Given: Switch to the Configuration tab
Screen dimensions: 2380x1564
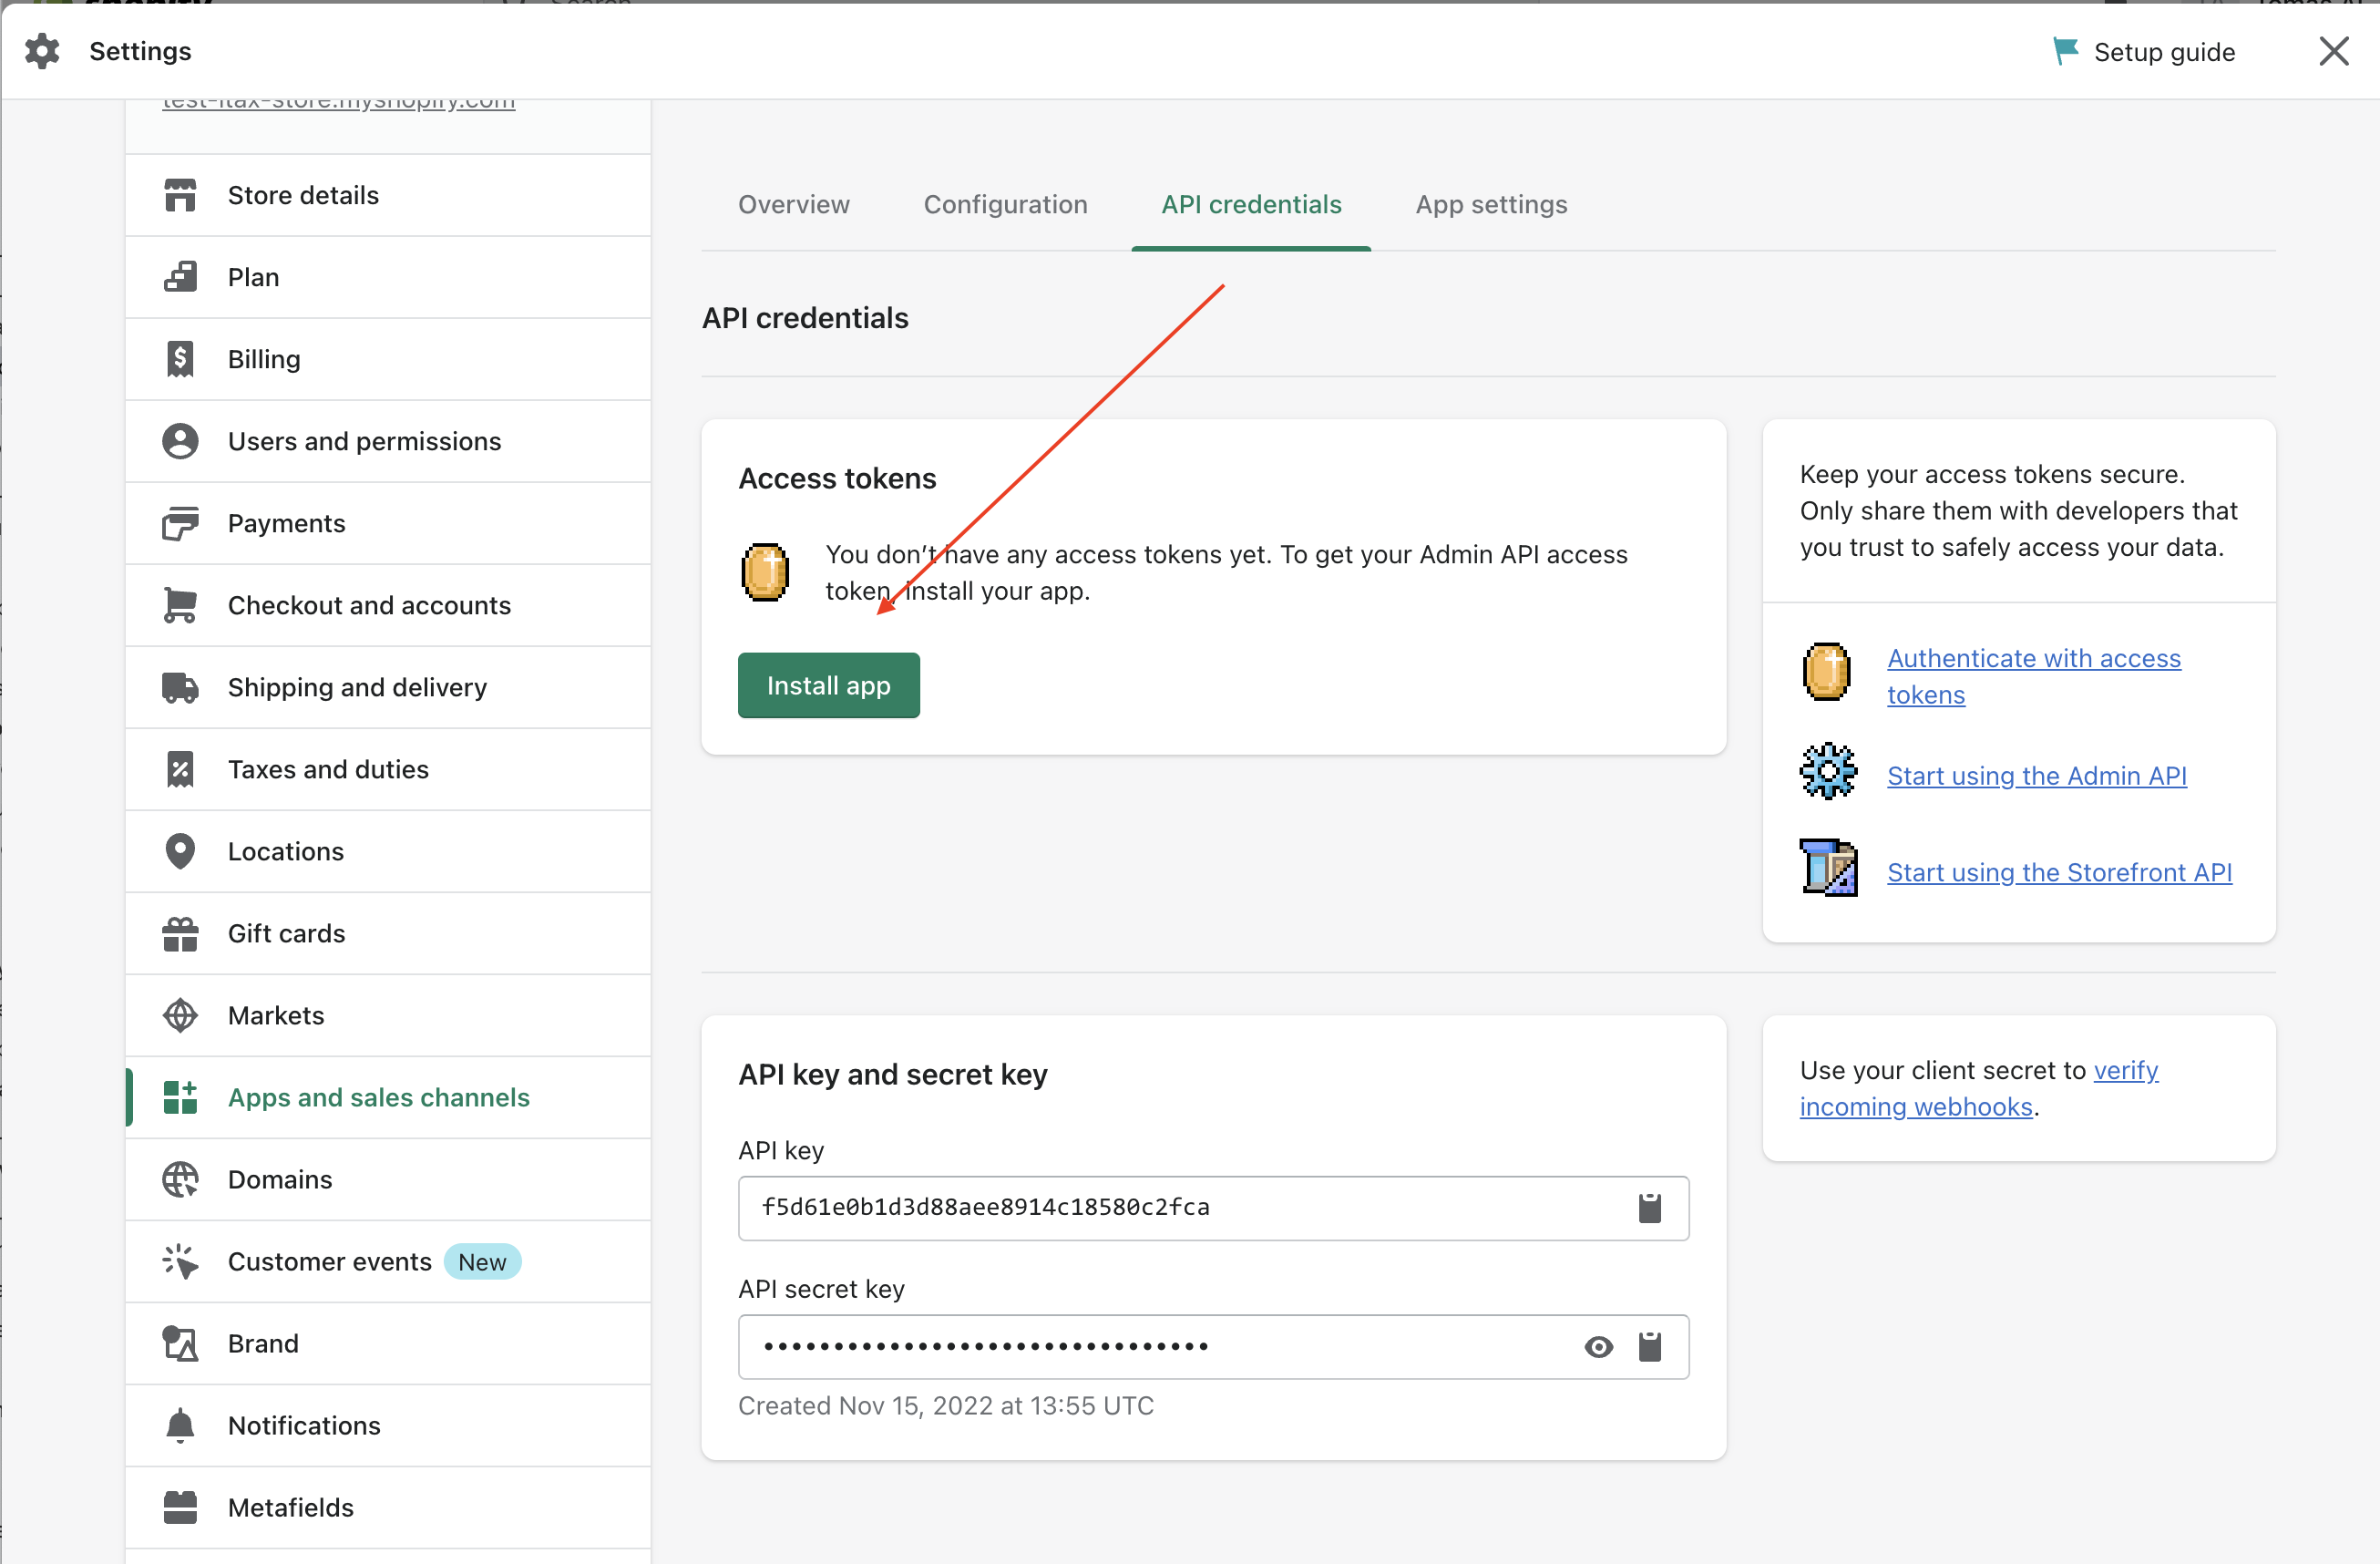Looking at the screenshot, I should pos(1005,204).
